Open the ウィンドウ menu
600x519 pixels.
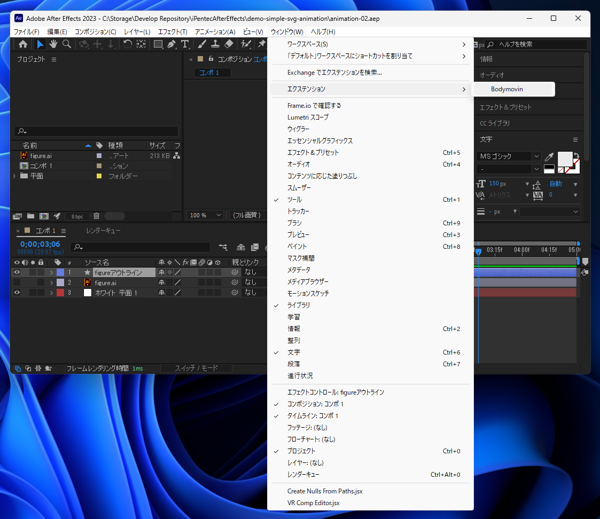pos(287,32)
